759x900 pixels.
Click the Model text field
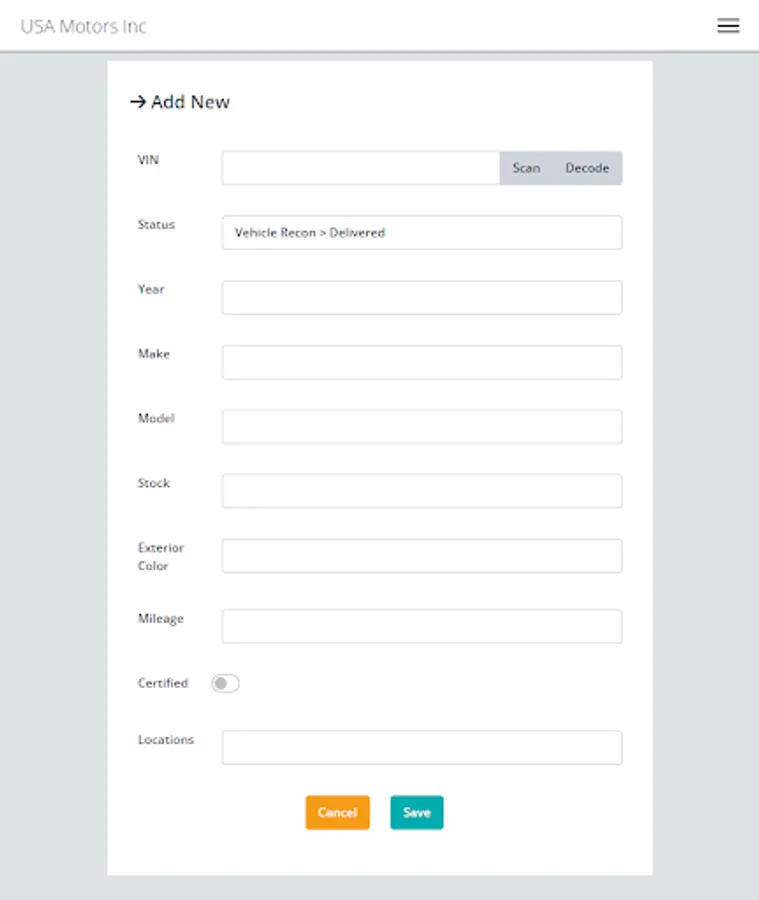(421, 427)
